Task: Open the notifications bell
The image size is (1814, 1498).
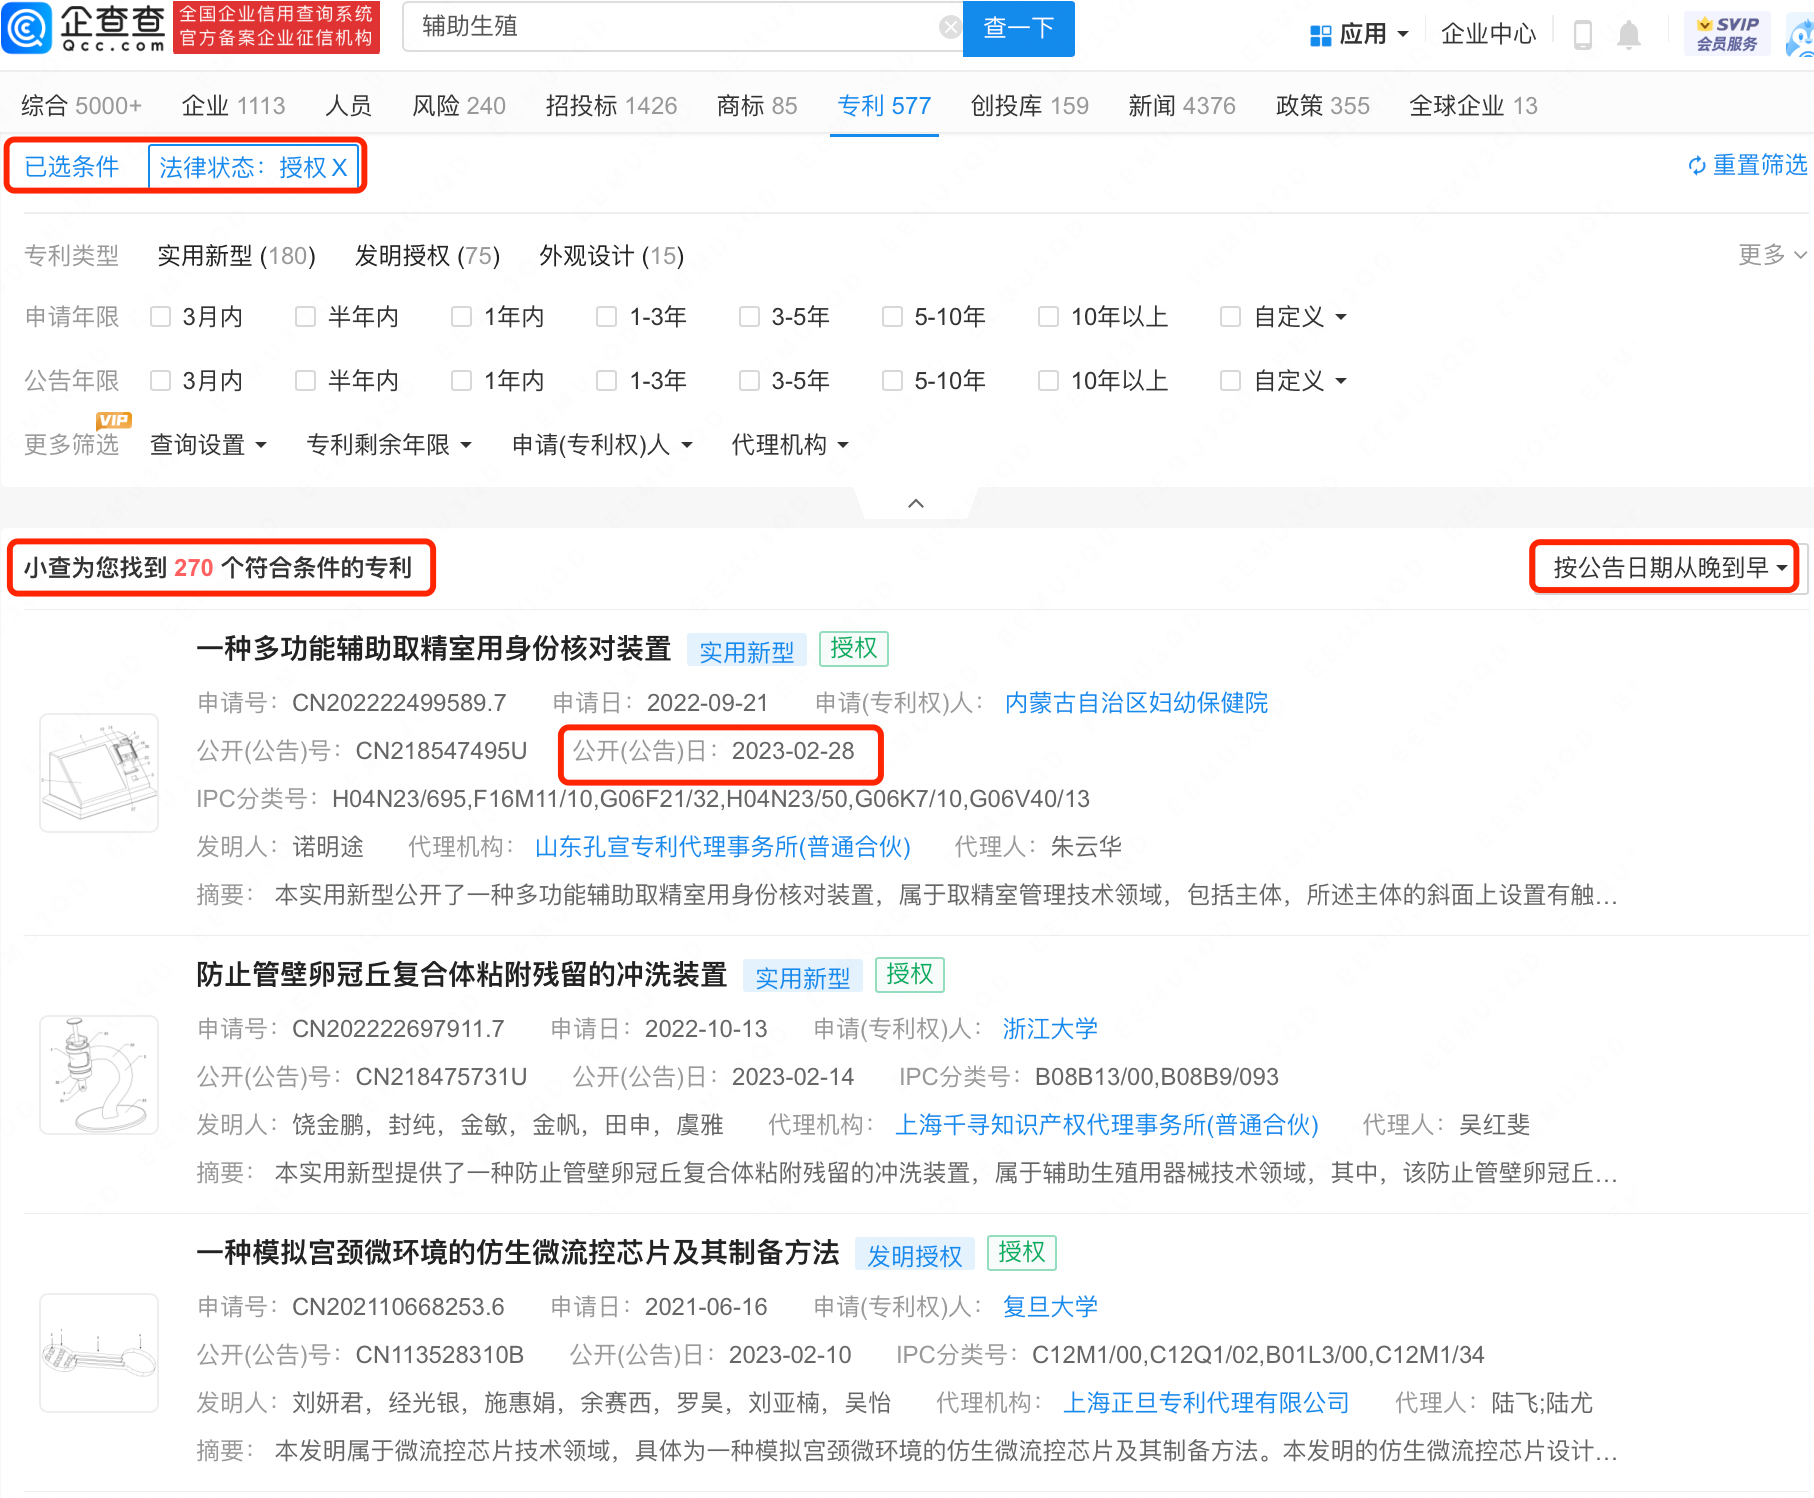Action: [1629, 35]
